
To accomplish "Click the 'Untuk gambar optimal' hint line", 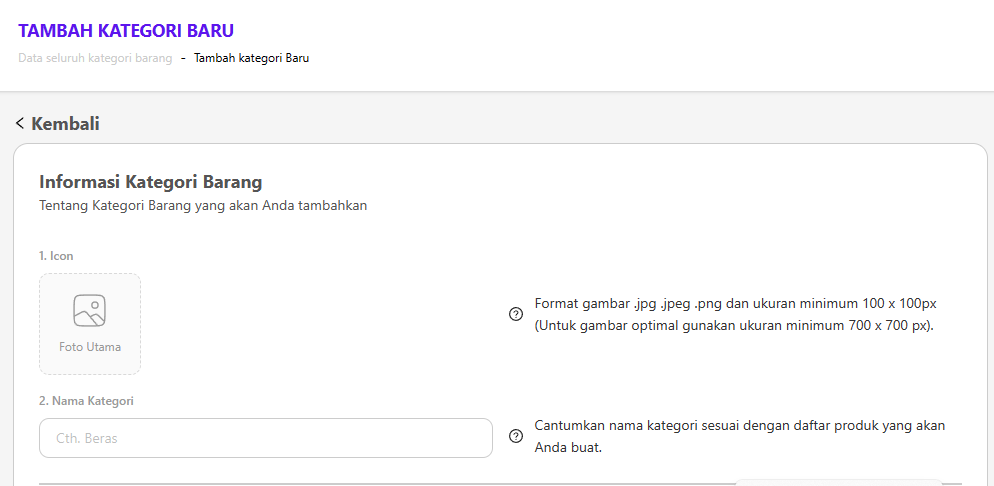I will [734, 325].
